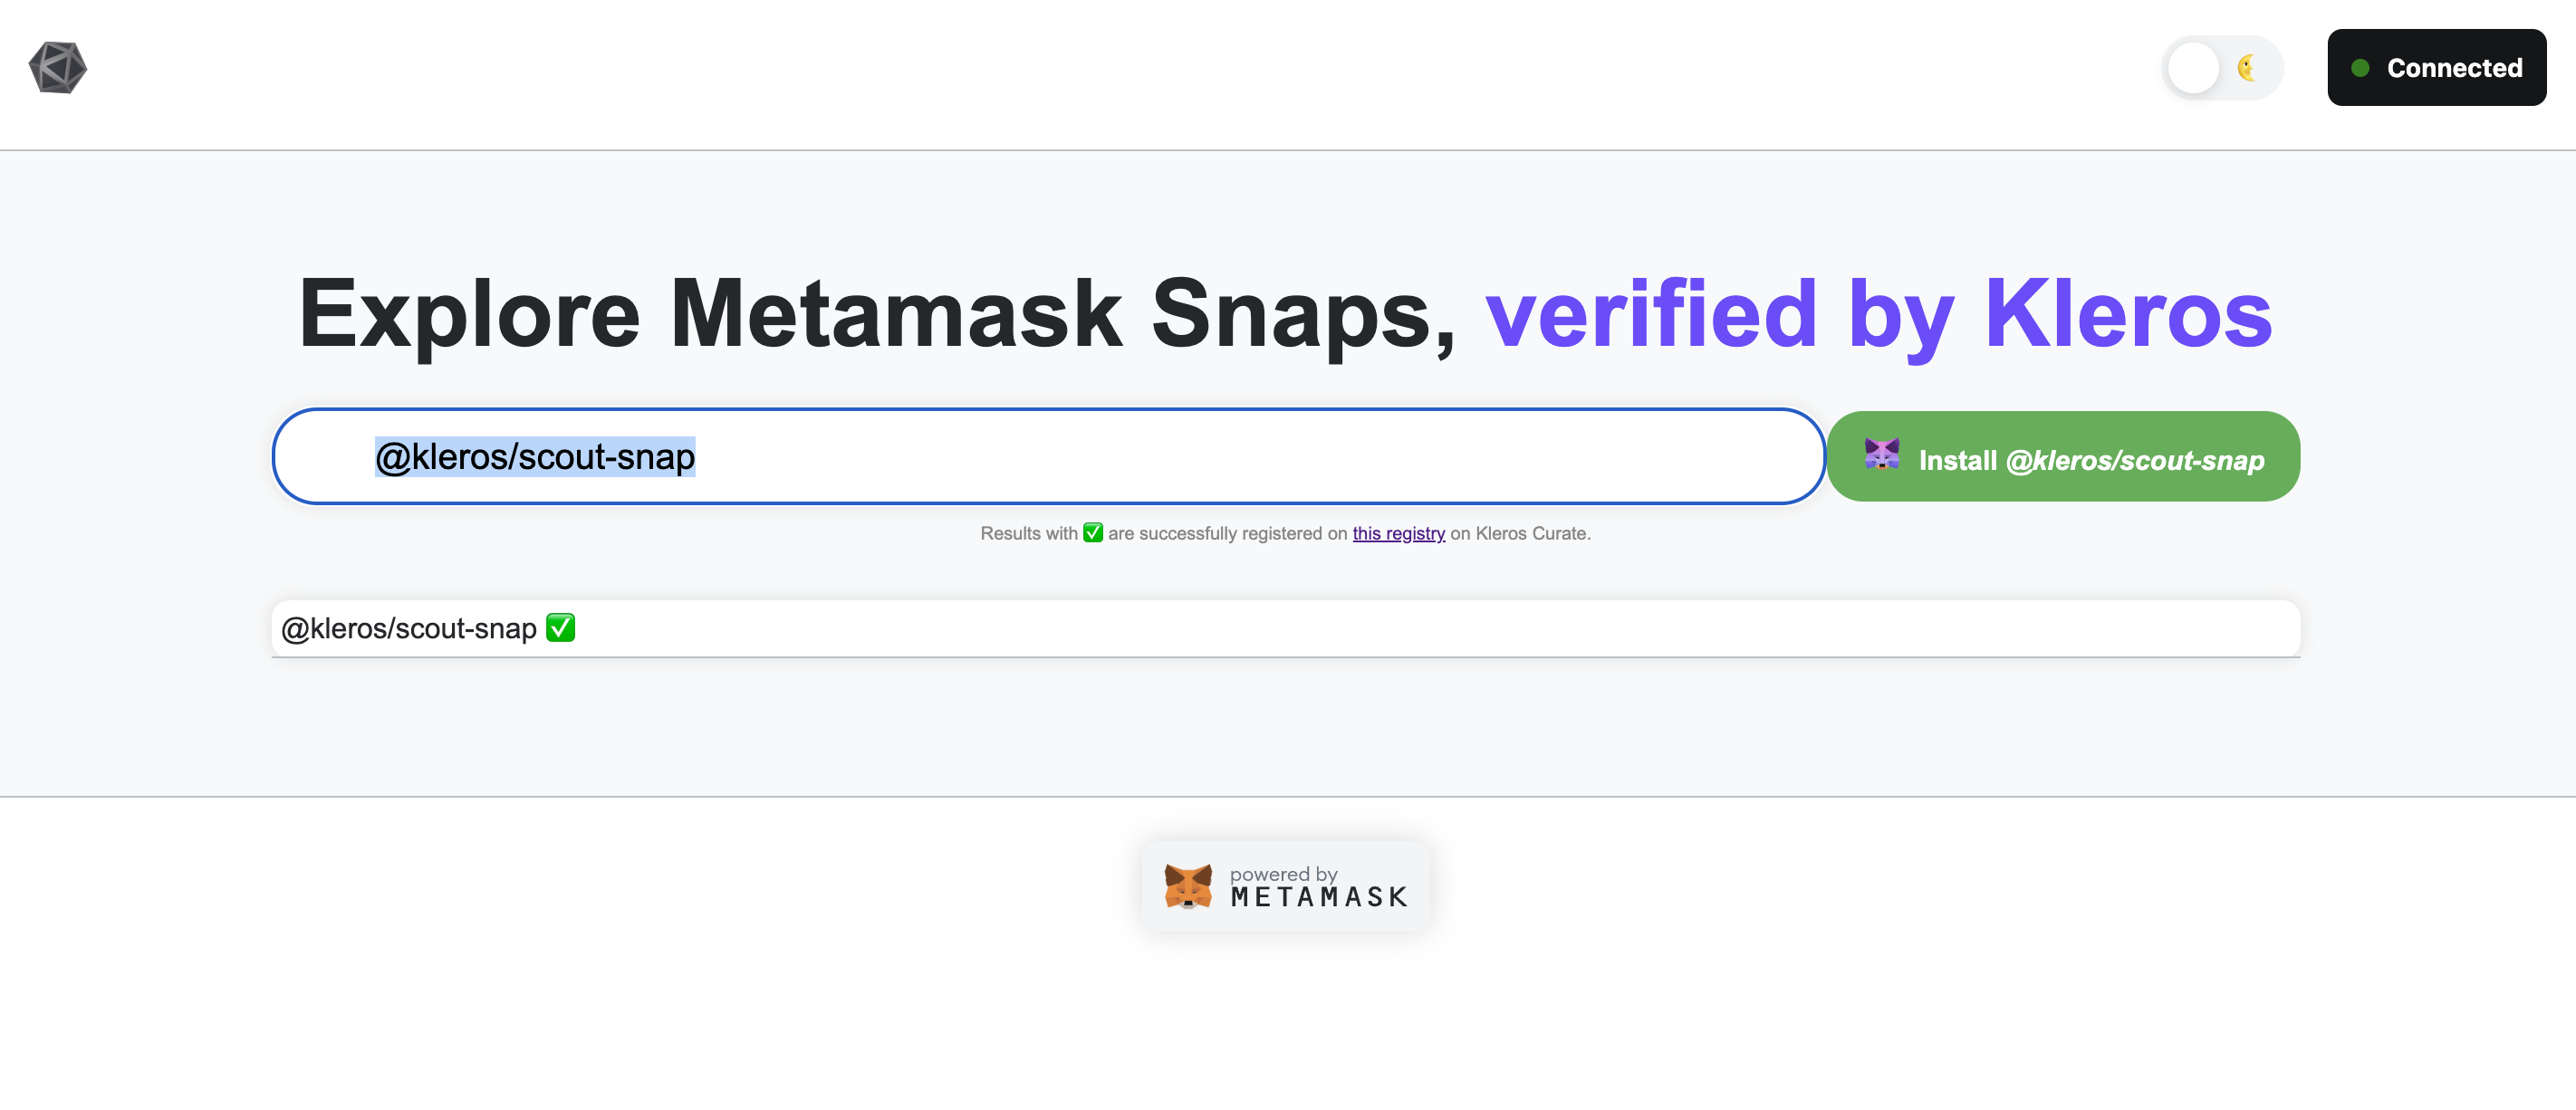Open the "this registry" link

[1398, 533]
